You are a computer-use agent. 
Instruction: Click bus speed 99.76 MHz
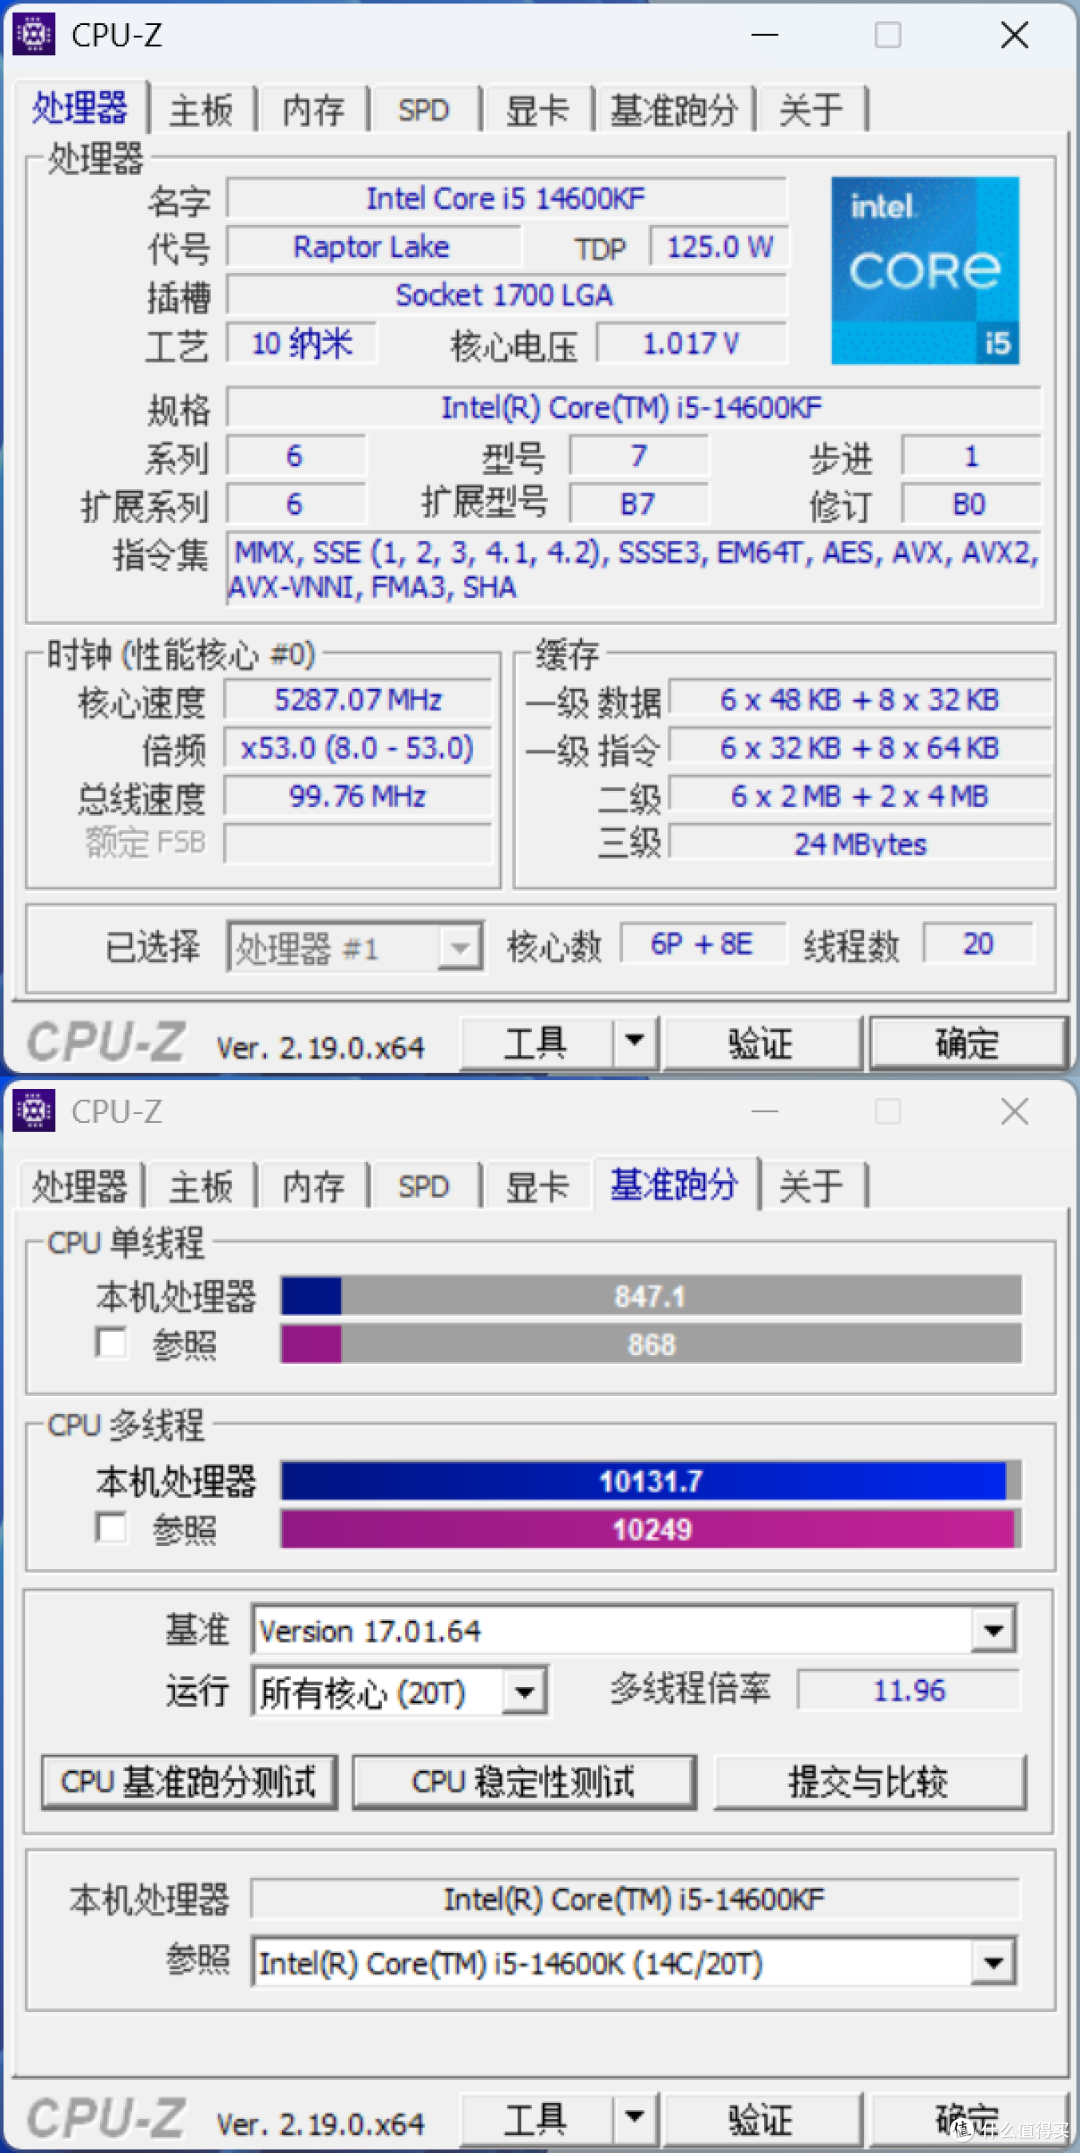point(358,796)
